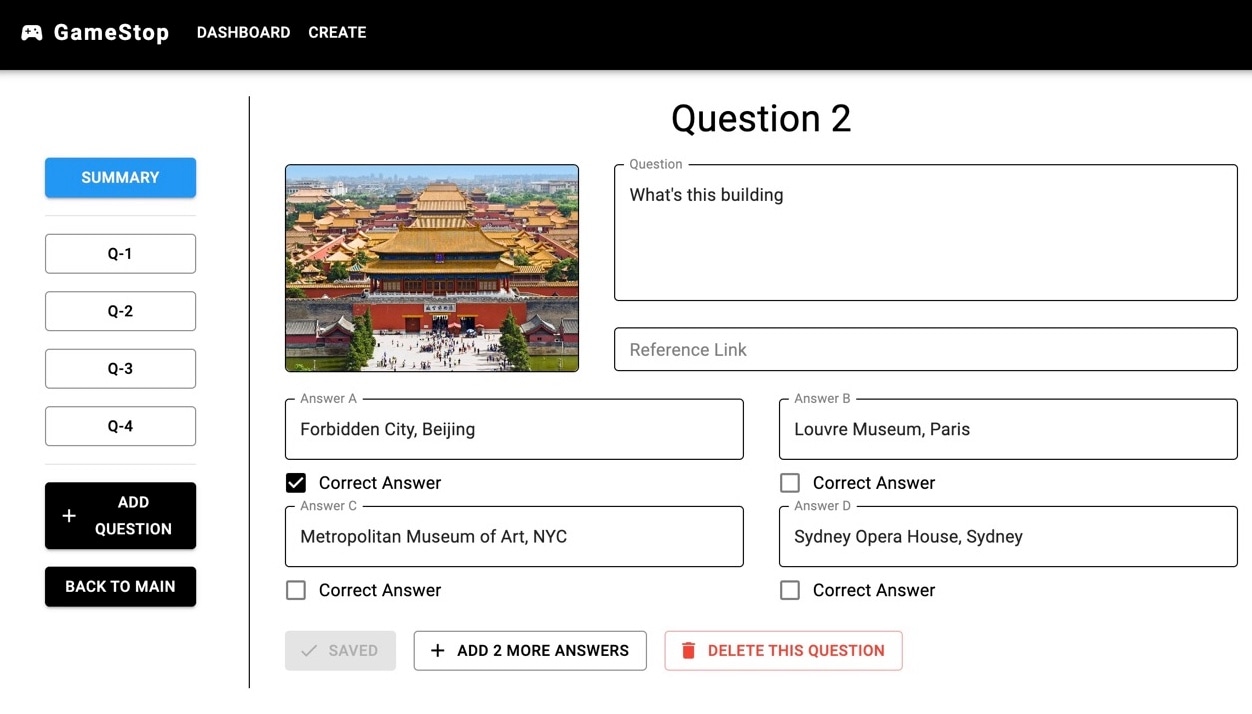Click the plus icon on Add Question
The width and height of the screenshot is (1252, 714).
[x=69, y=516]
